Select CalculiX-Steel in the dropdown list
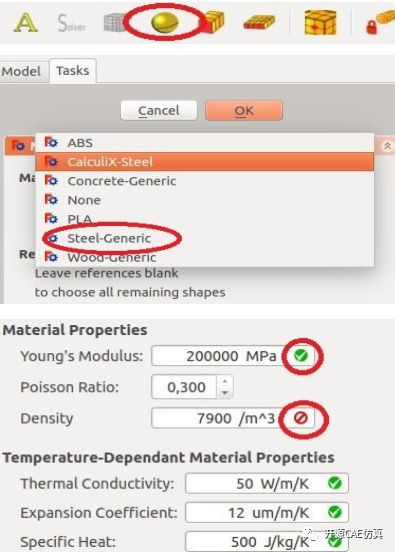Viewport: 395px width, 552px height. (205, 162)
